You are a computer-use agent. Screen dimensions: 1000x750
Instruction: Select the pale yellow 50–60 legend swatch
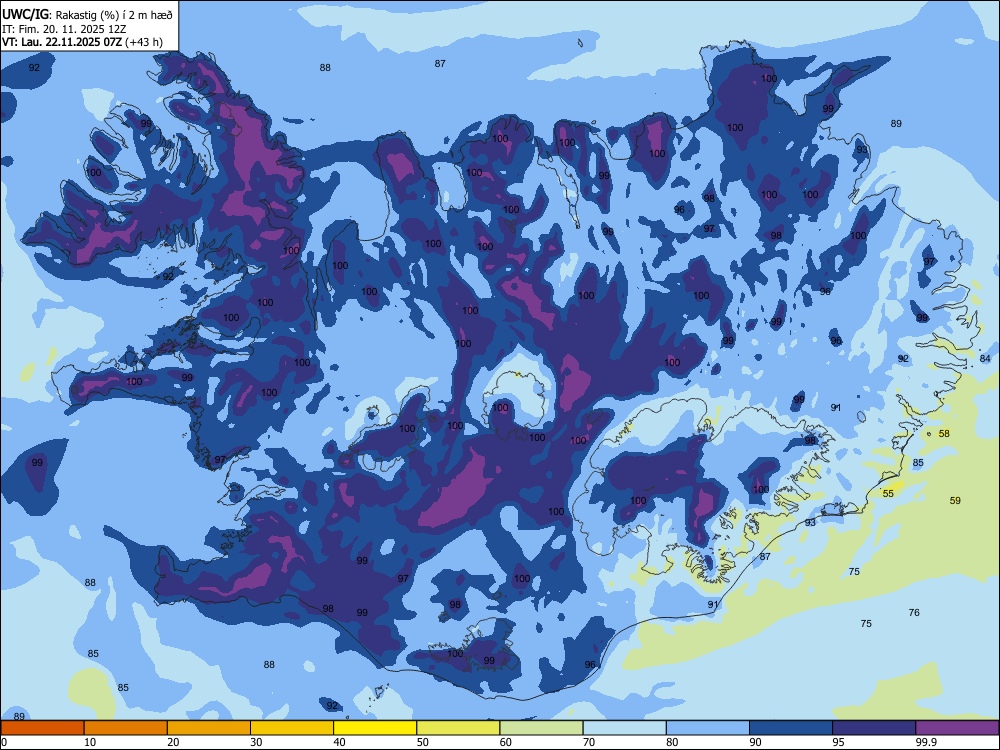(x=459, y=728)
